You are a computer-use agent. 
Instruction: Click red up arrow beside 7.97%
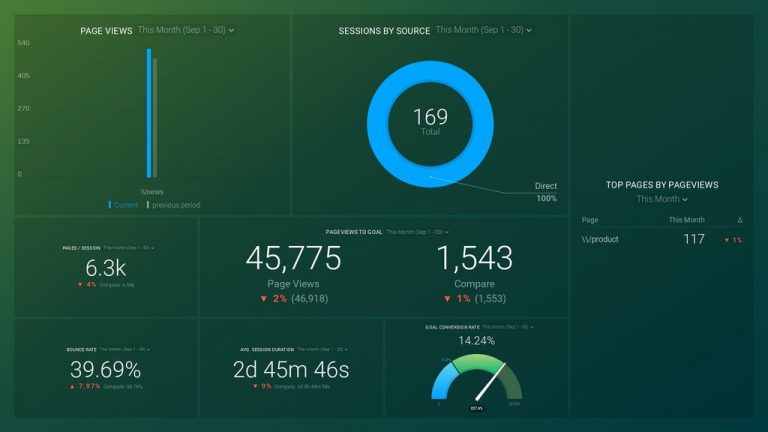(x=72, y=386)
